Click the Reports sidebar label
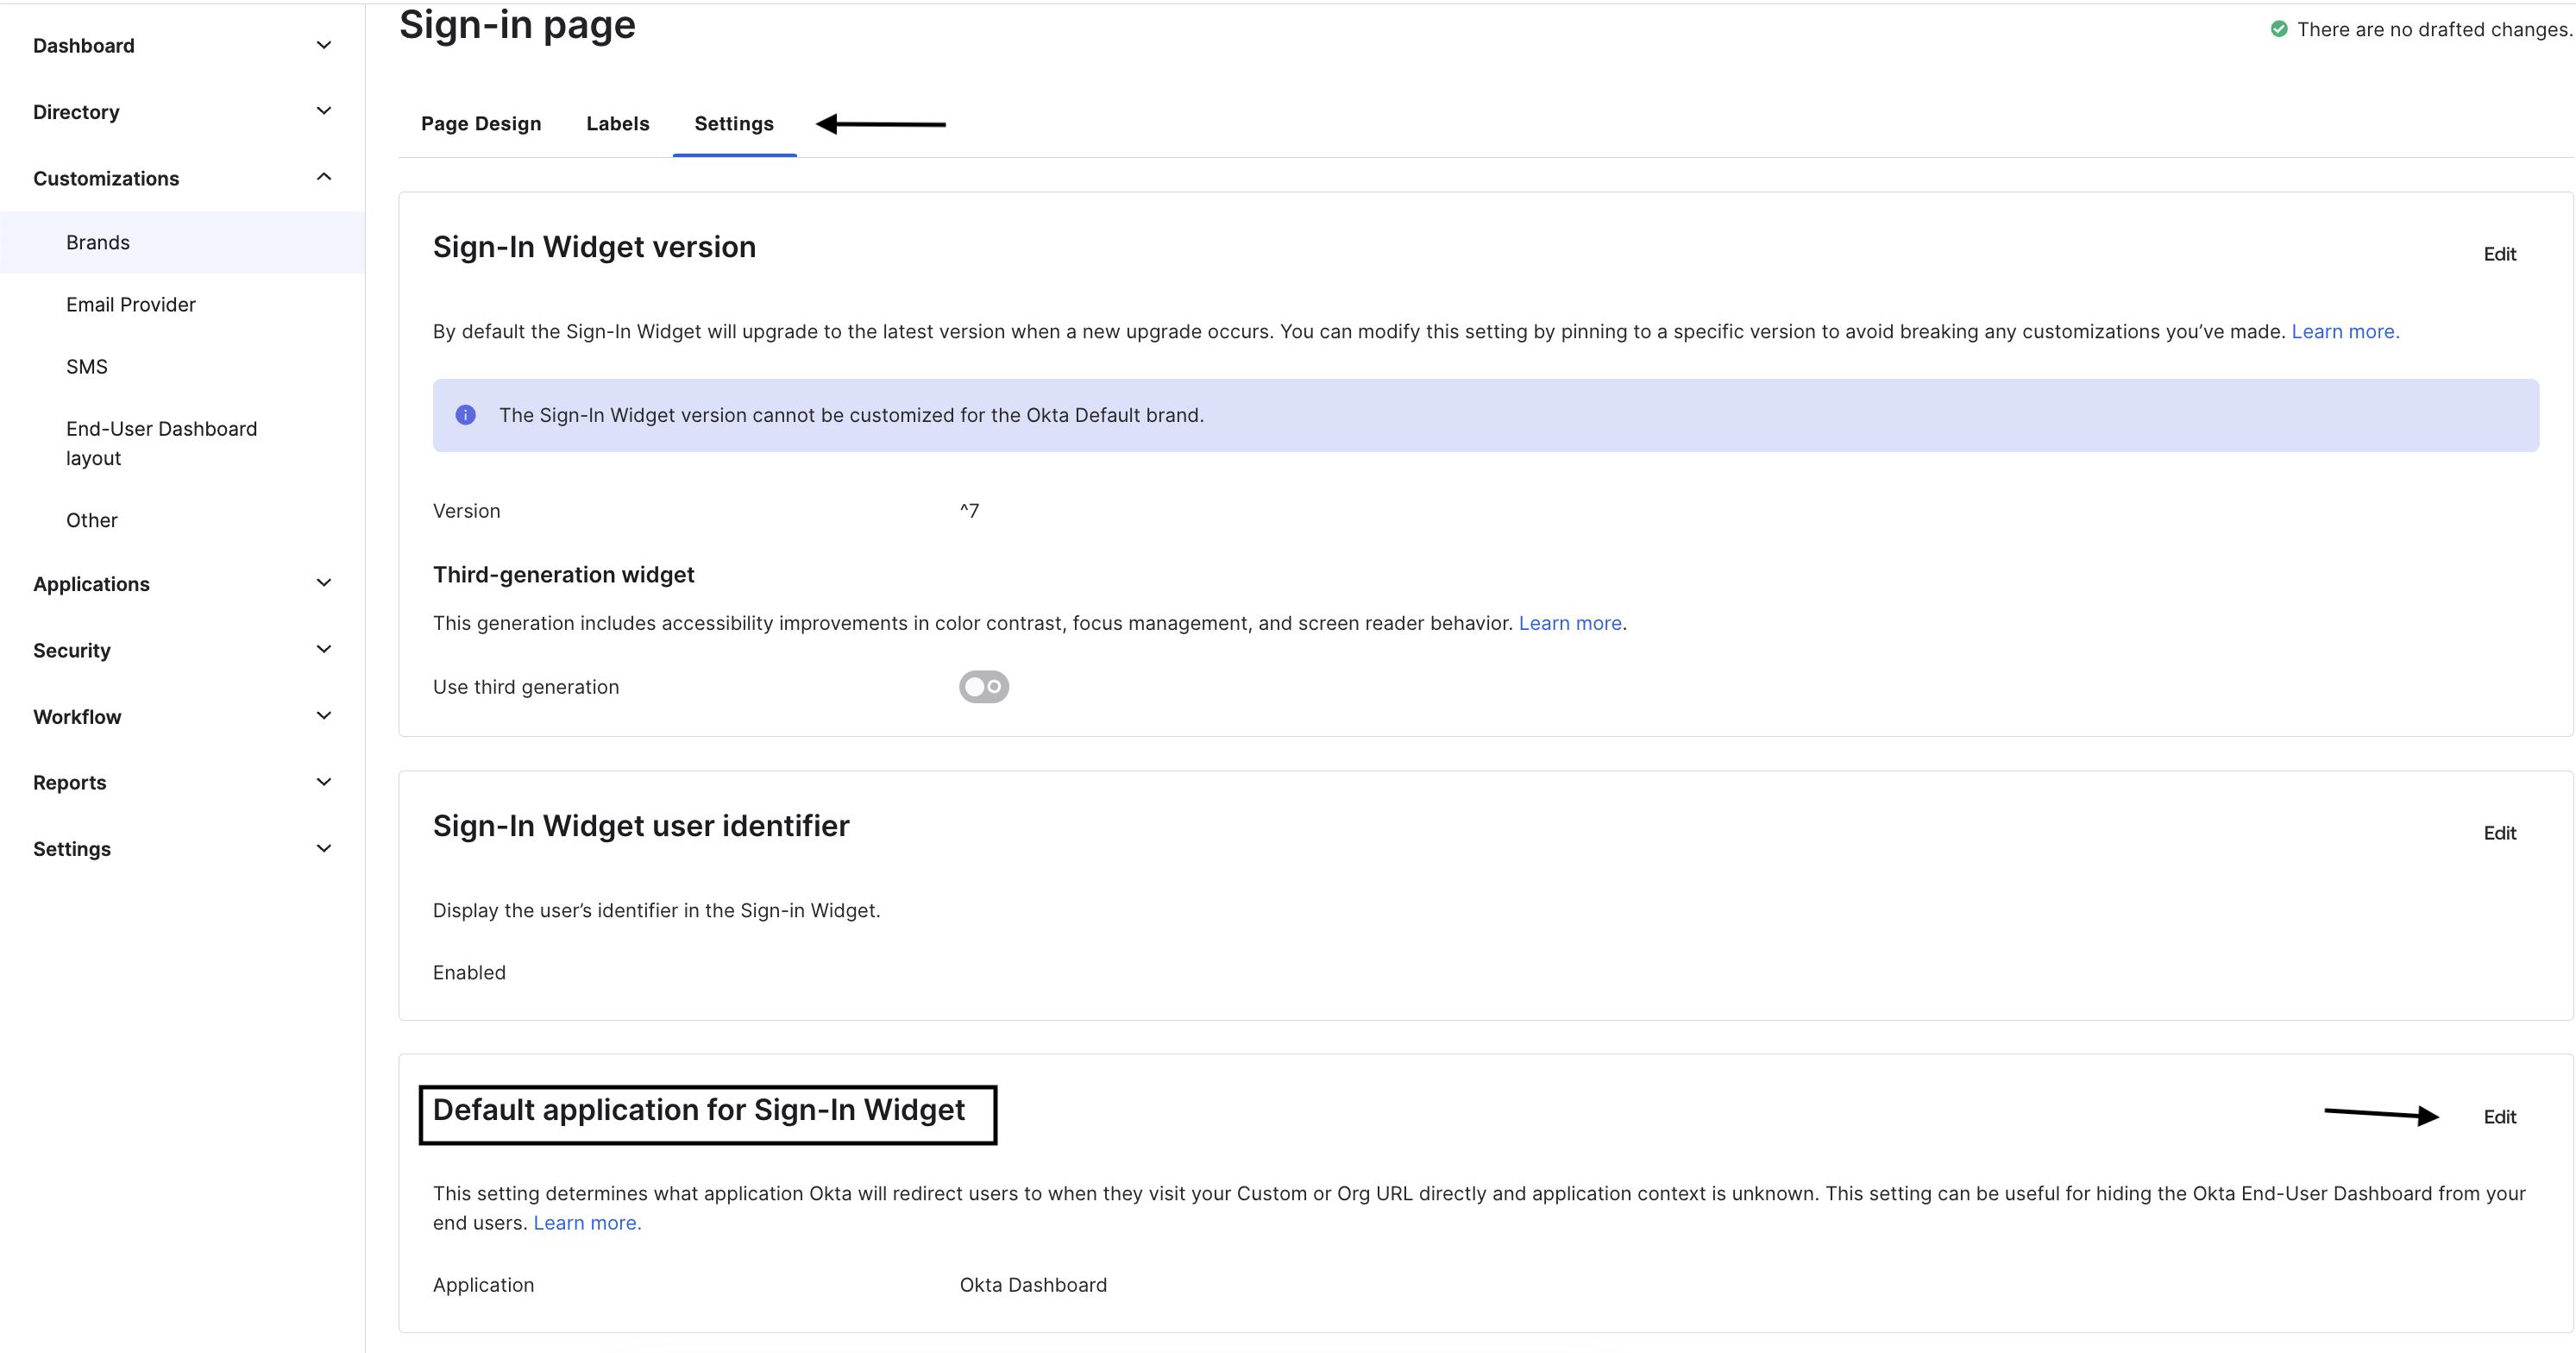The image size is (2576, 1353). (x=69, y=783)
